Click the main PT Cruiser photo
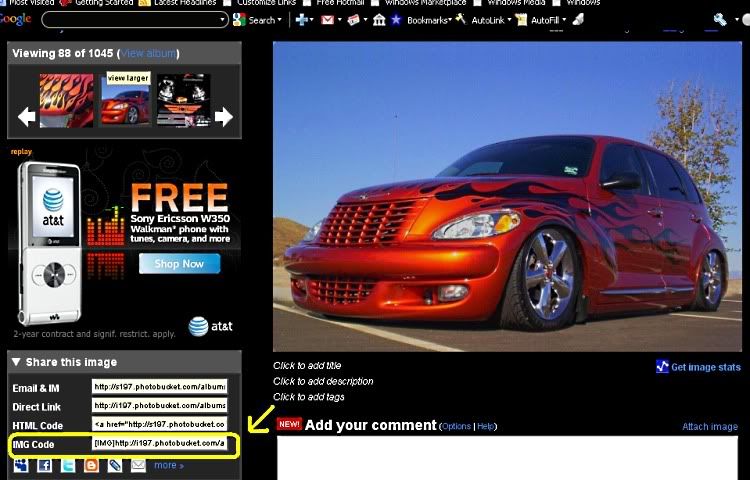This screenshot has width=750, height=480. click(507, 196)
